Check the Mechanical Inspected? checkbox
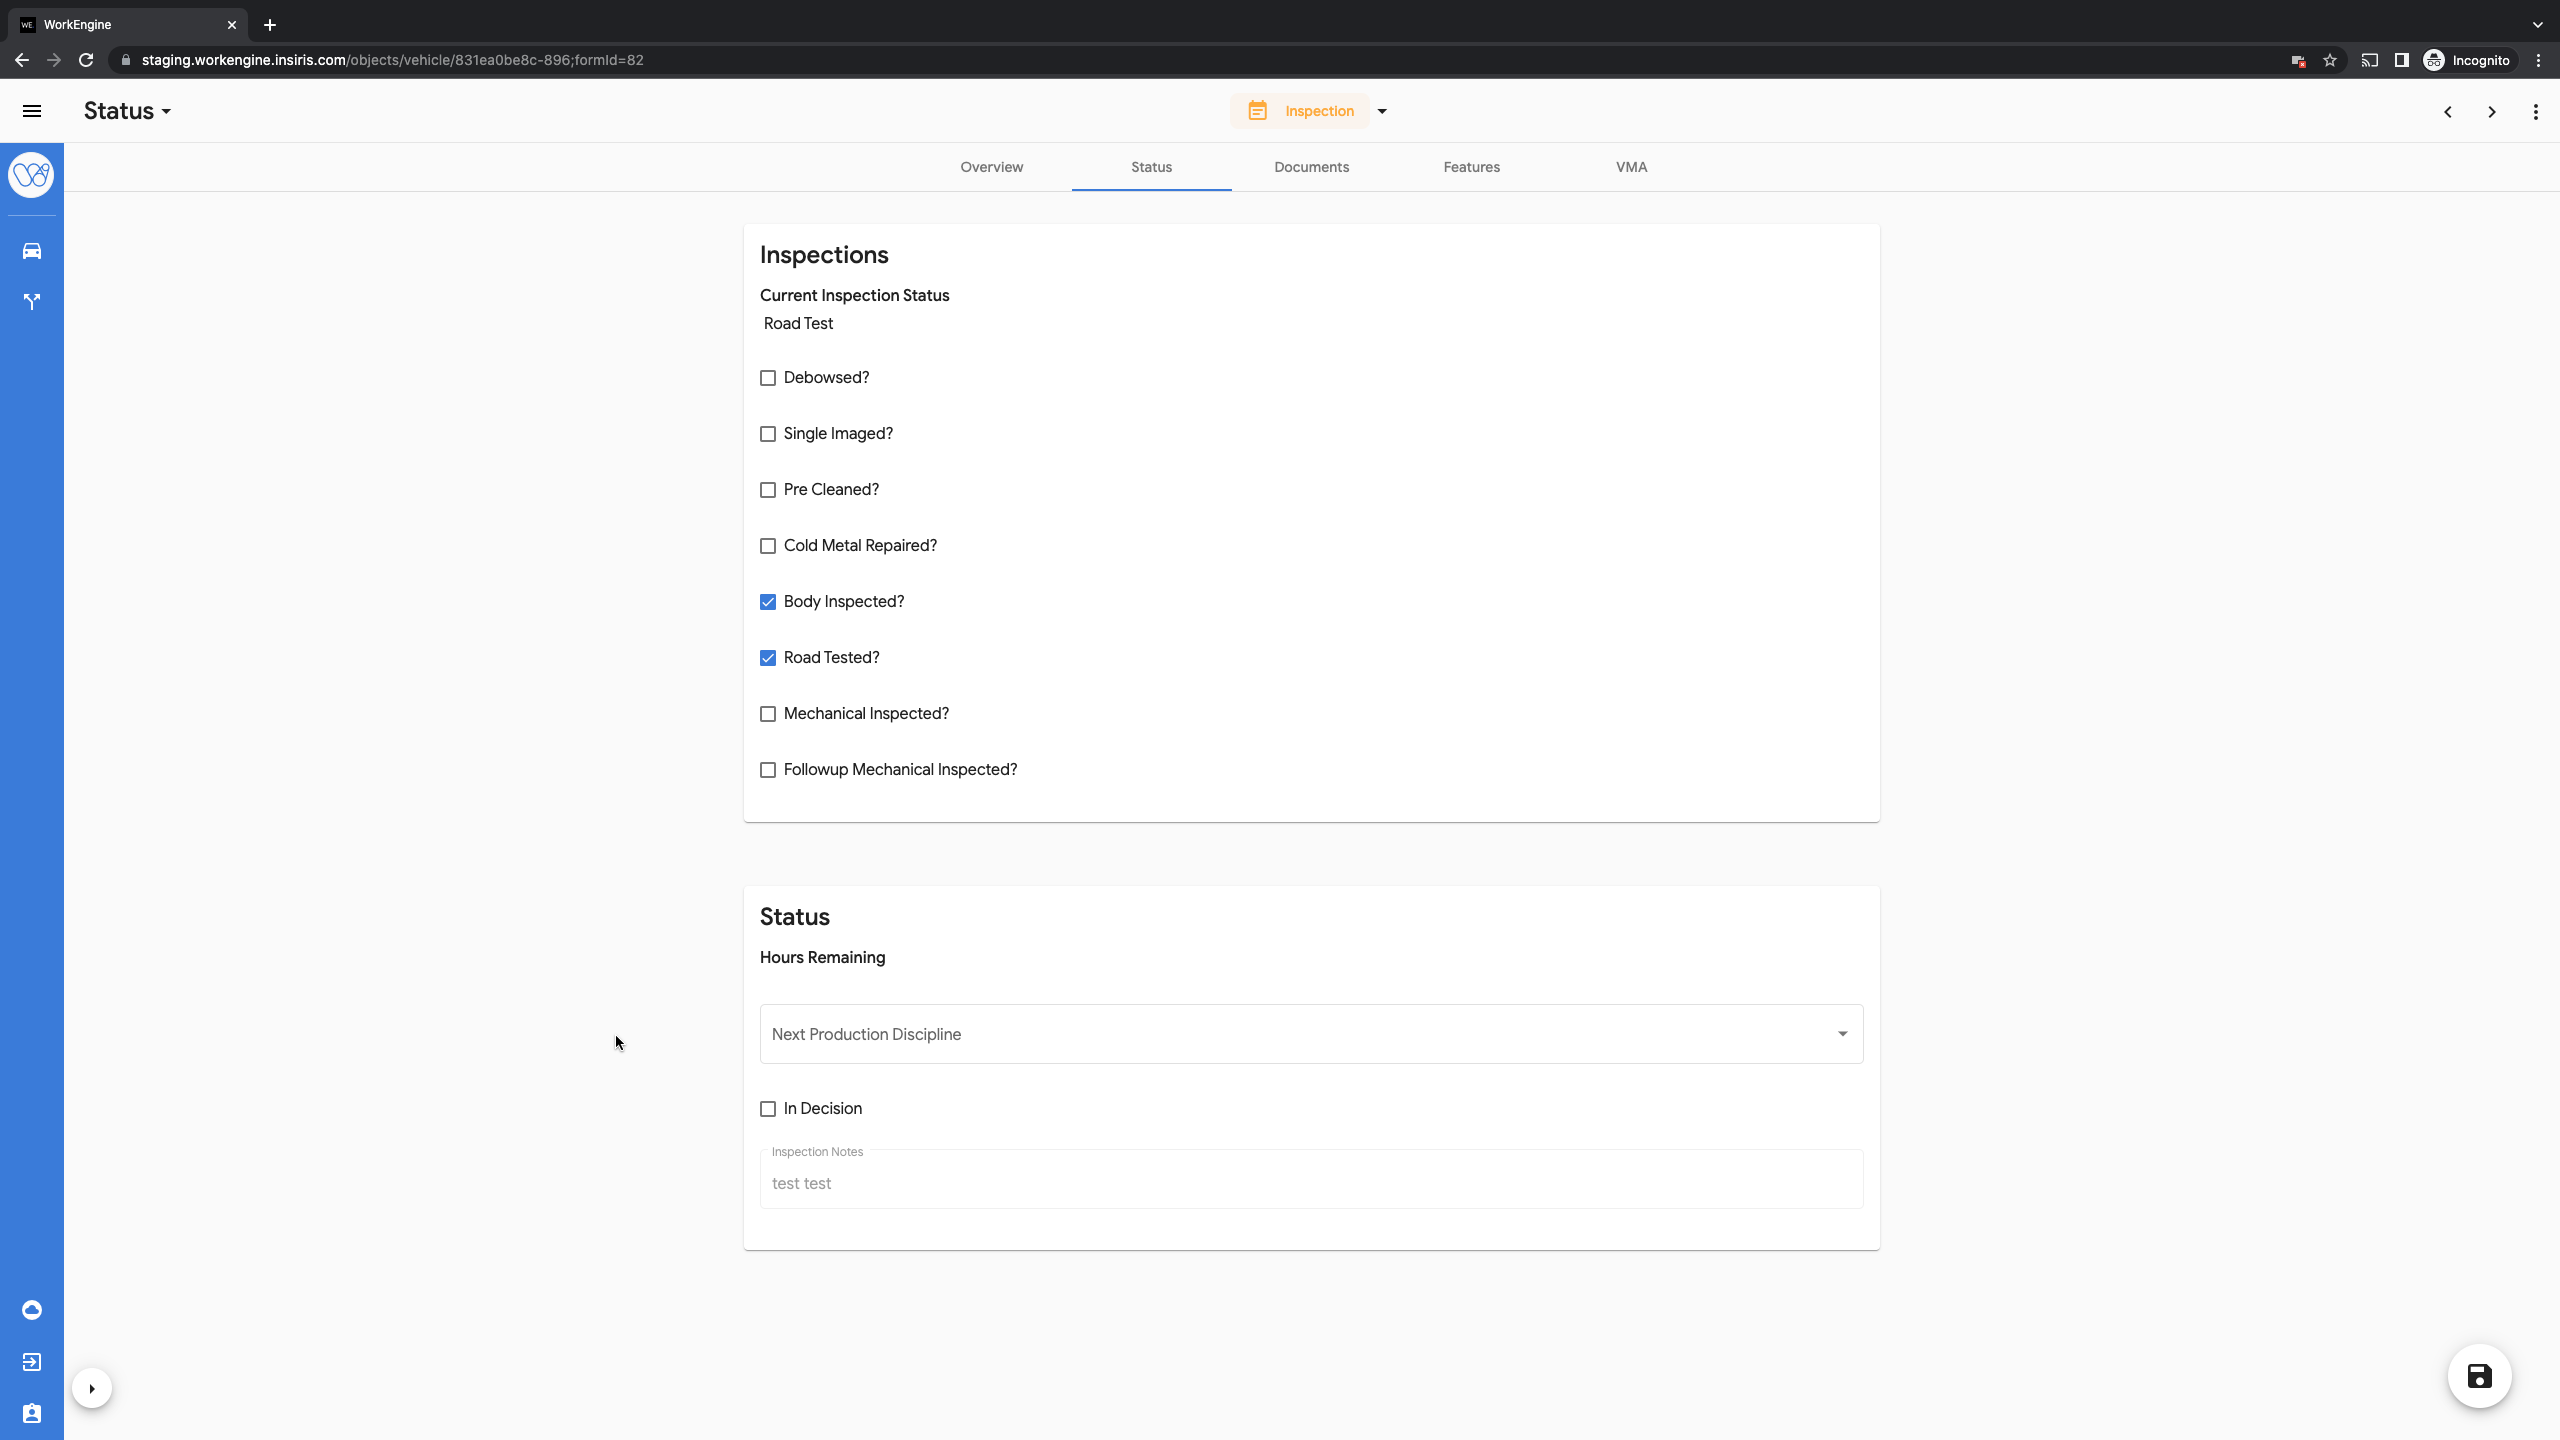 tap(768, 714)
